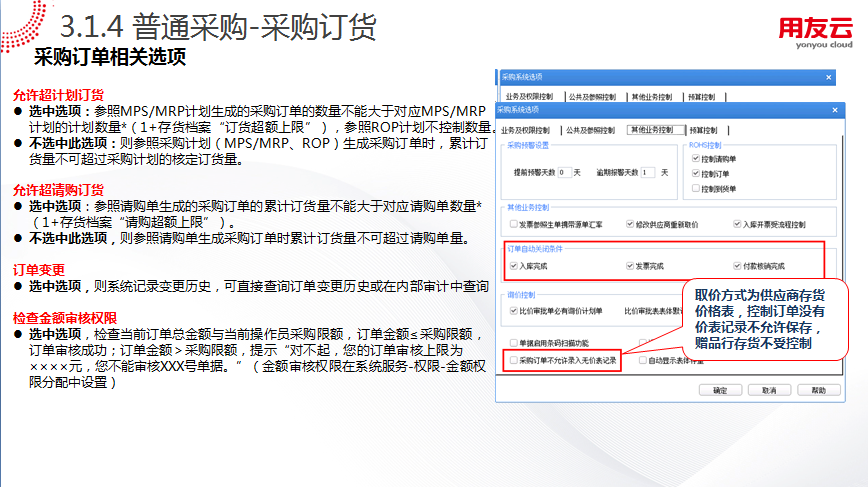Enable 发票参照生单携带源单汇率 option
868x487 pixels.
pos(514,224)
